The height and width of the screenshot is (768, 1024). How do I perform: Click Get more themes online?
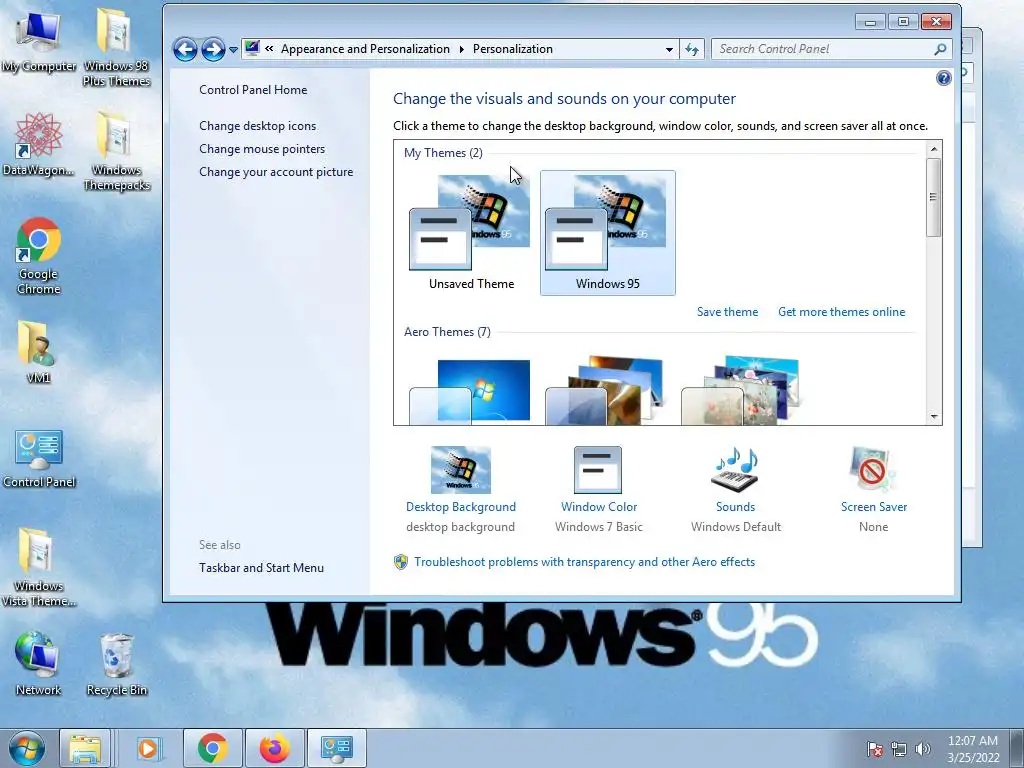[x=841, y=312]
